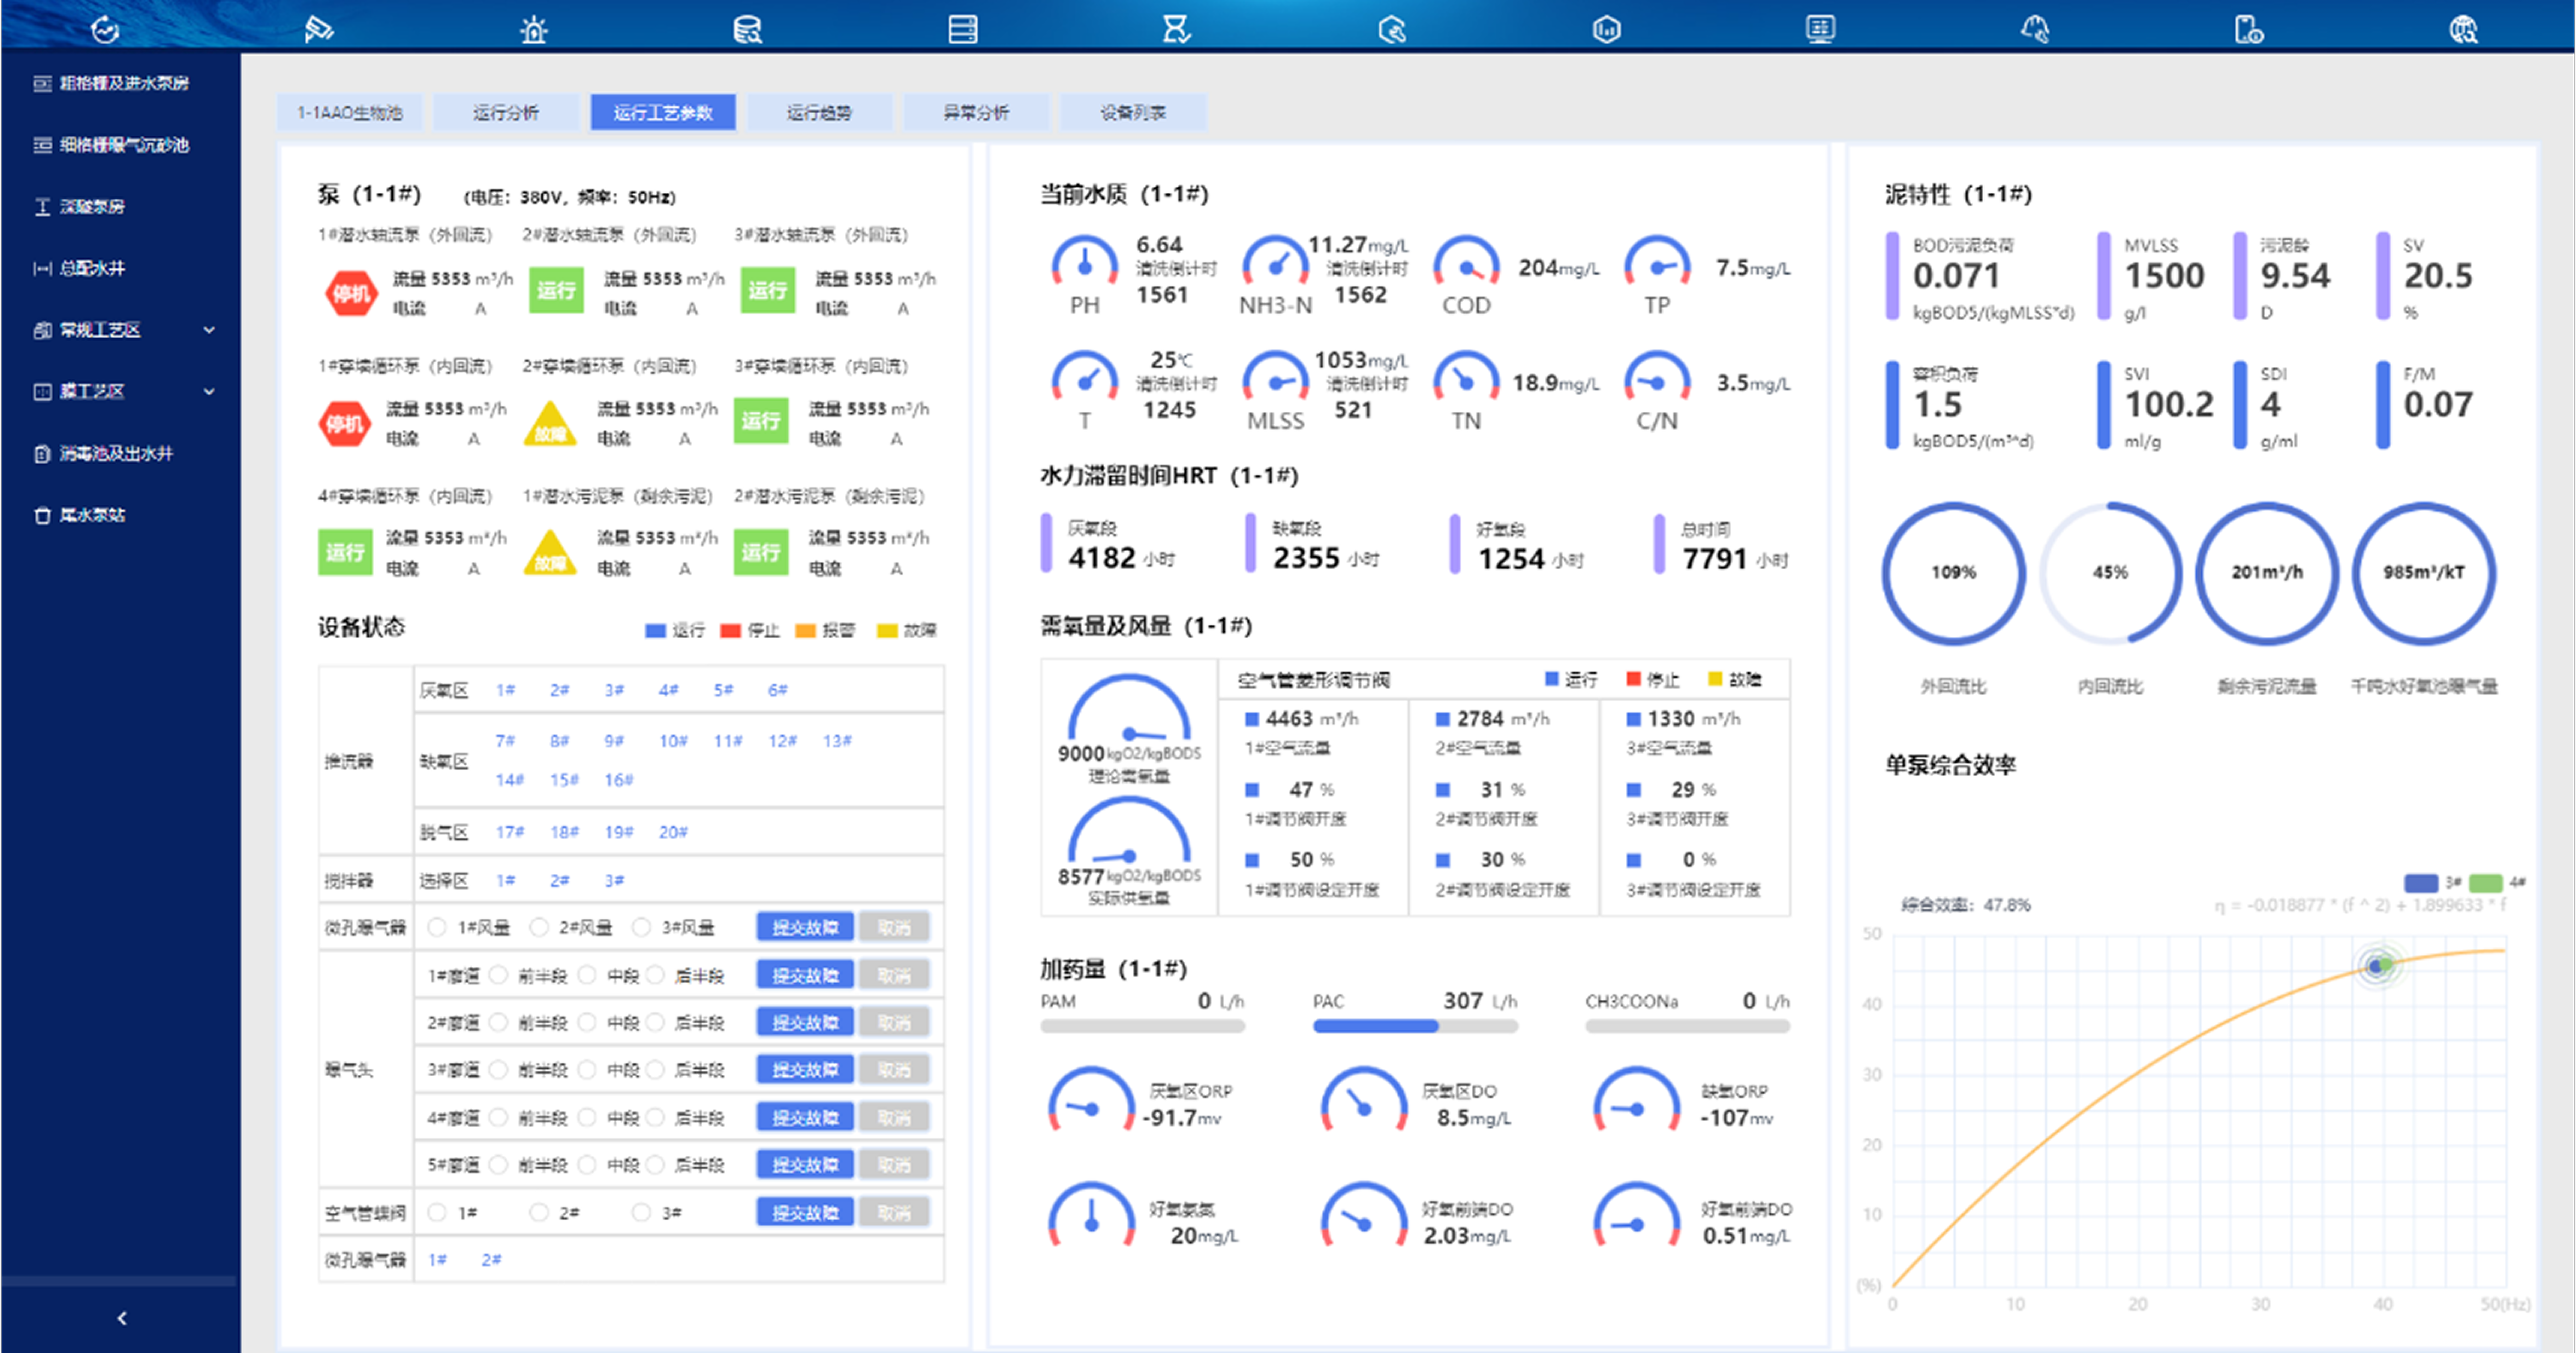Viewport: 2576px width, 1353px height.
Task: Expand the 膜工艺区 sidebar submenu chevron
Action: click(x=209, y=392)
